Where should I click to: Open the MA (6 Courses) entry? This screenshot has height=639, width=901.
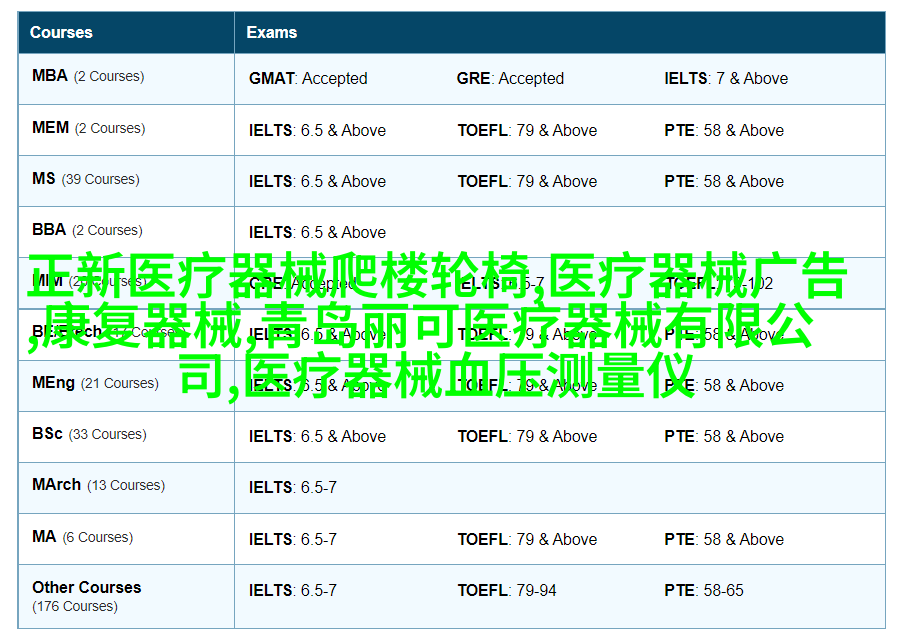coord(82,537)
